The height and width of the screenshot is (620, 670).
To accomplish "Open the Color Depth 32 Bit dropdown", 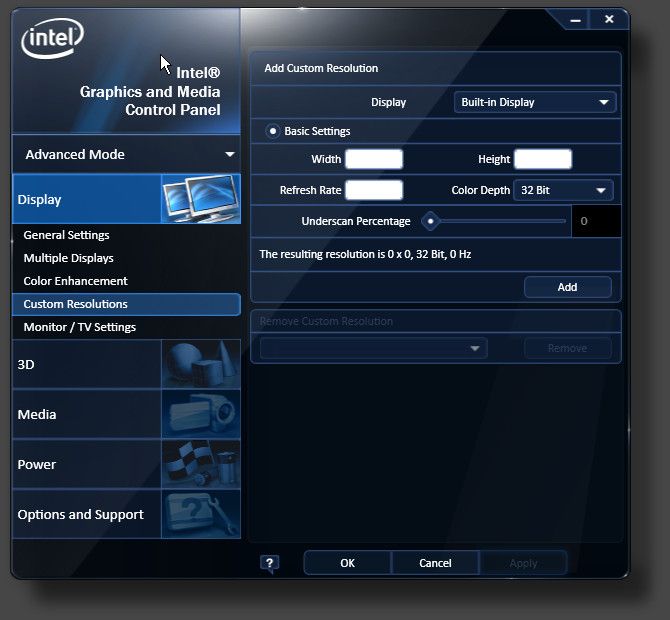I will 563,190.
